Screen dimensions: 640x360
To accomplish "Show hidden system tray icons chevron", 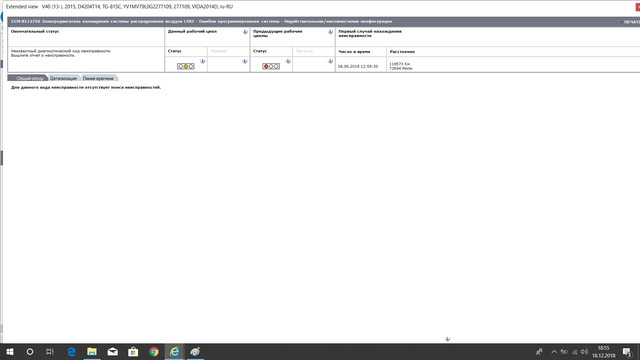I will (x=554, y=351).
